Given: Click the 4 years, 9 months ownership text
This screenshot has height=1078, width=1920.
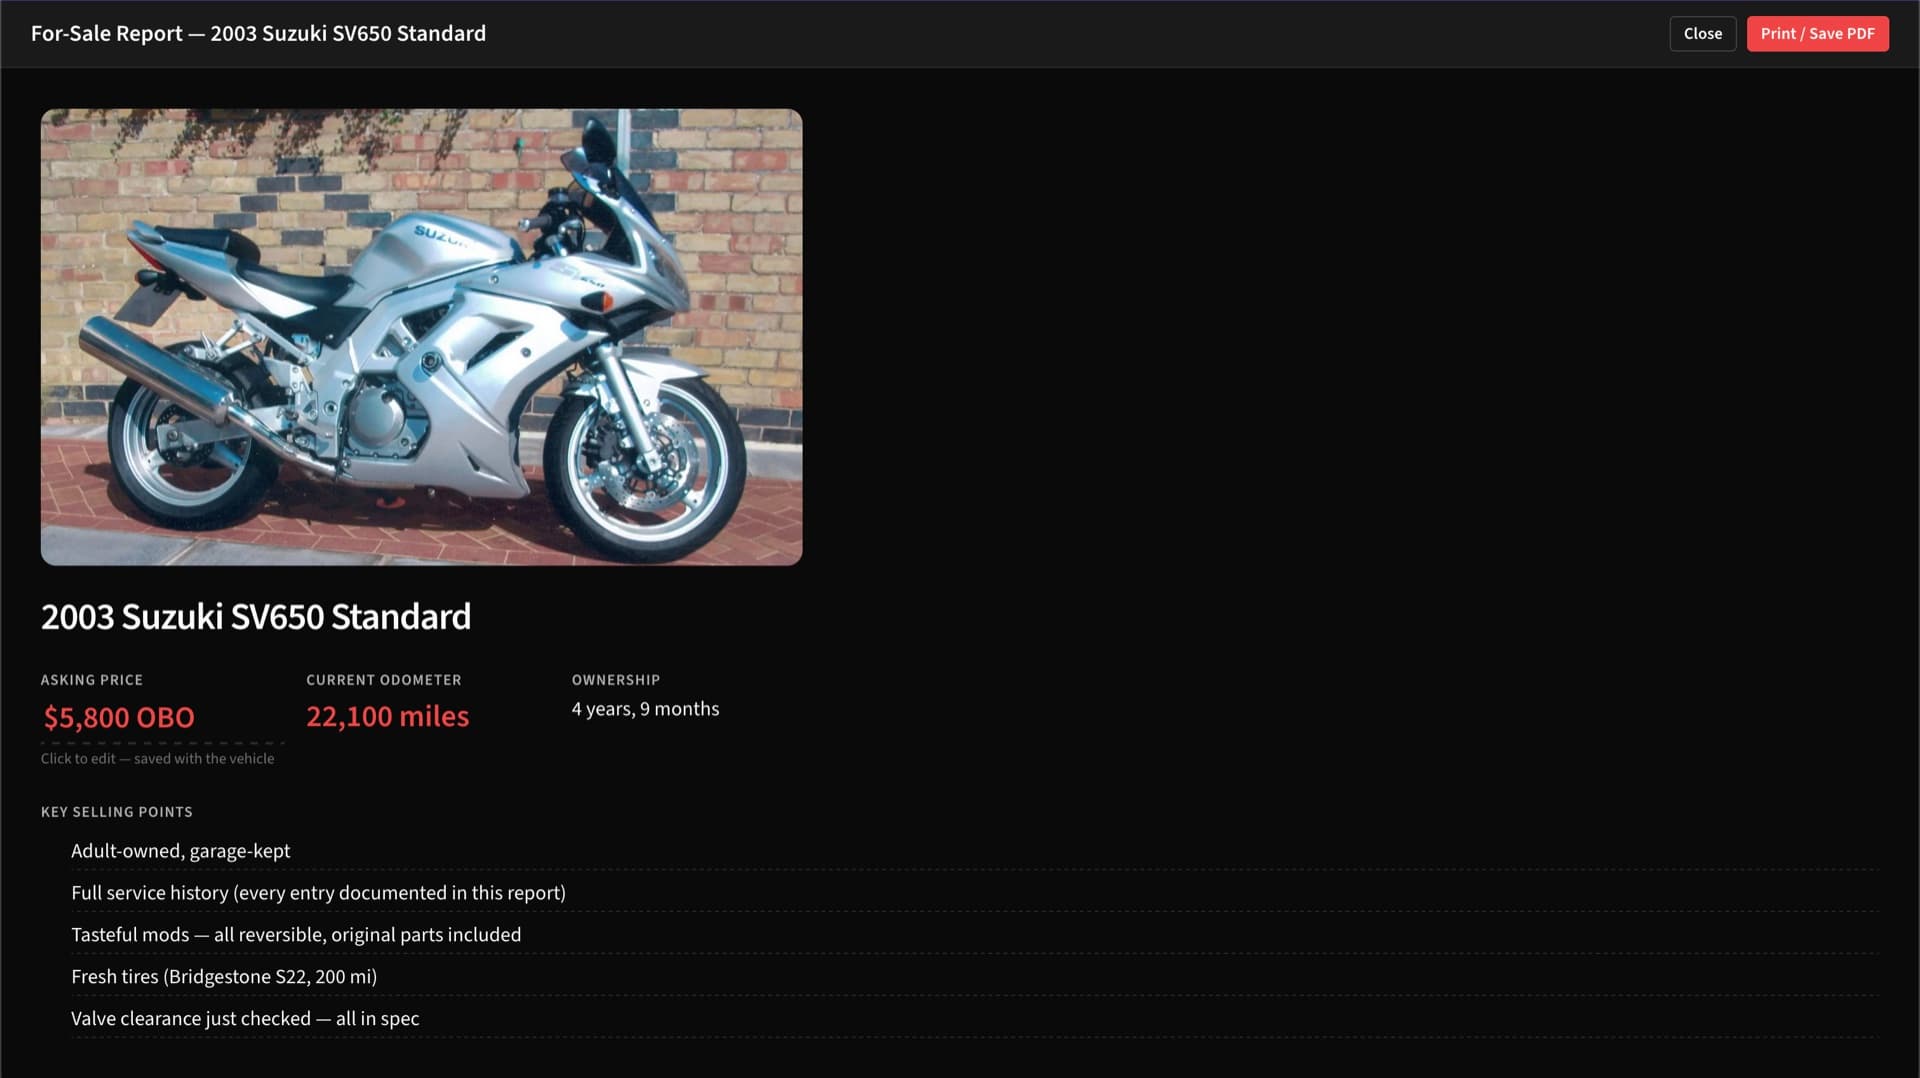Looking at the screenshot, I should coord(645,709).
